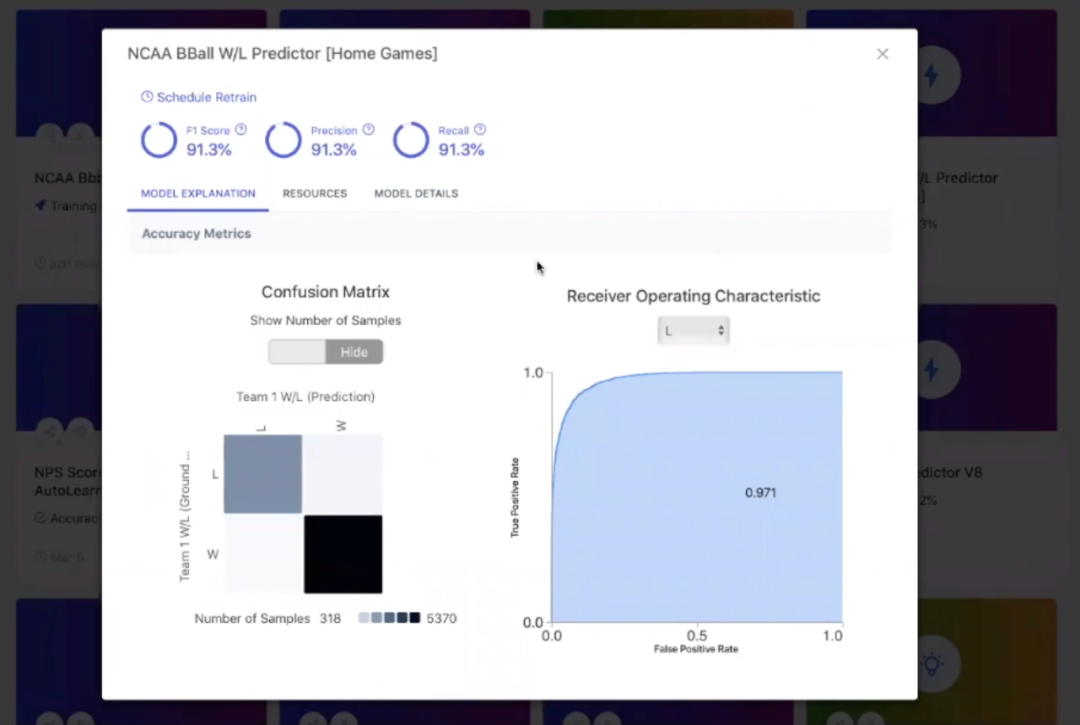Click the F1 Score circular gauge
Screen dimensions: 1080x725
[x=159, y=140]
